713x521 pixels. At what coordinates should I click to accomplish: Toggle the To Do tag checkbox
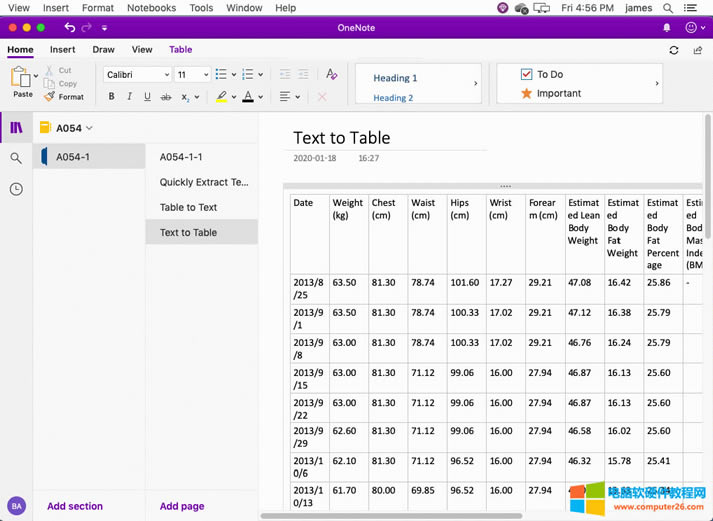pyautogui.click(x=527, y=74)
